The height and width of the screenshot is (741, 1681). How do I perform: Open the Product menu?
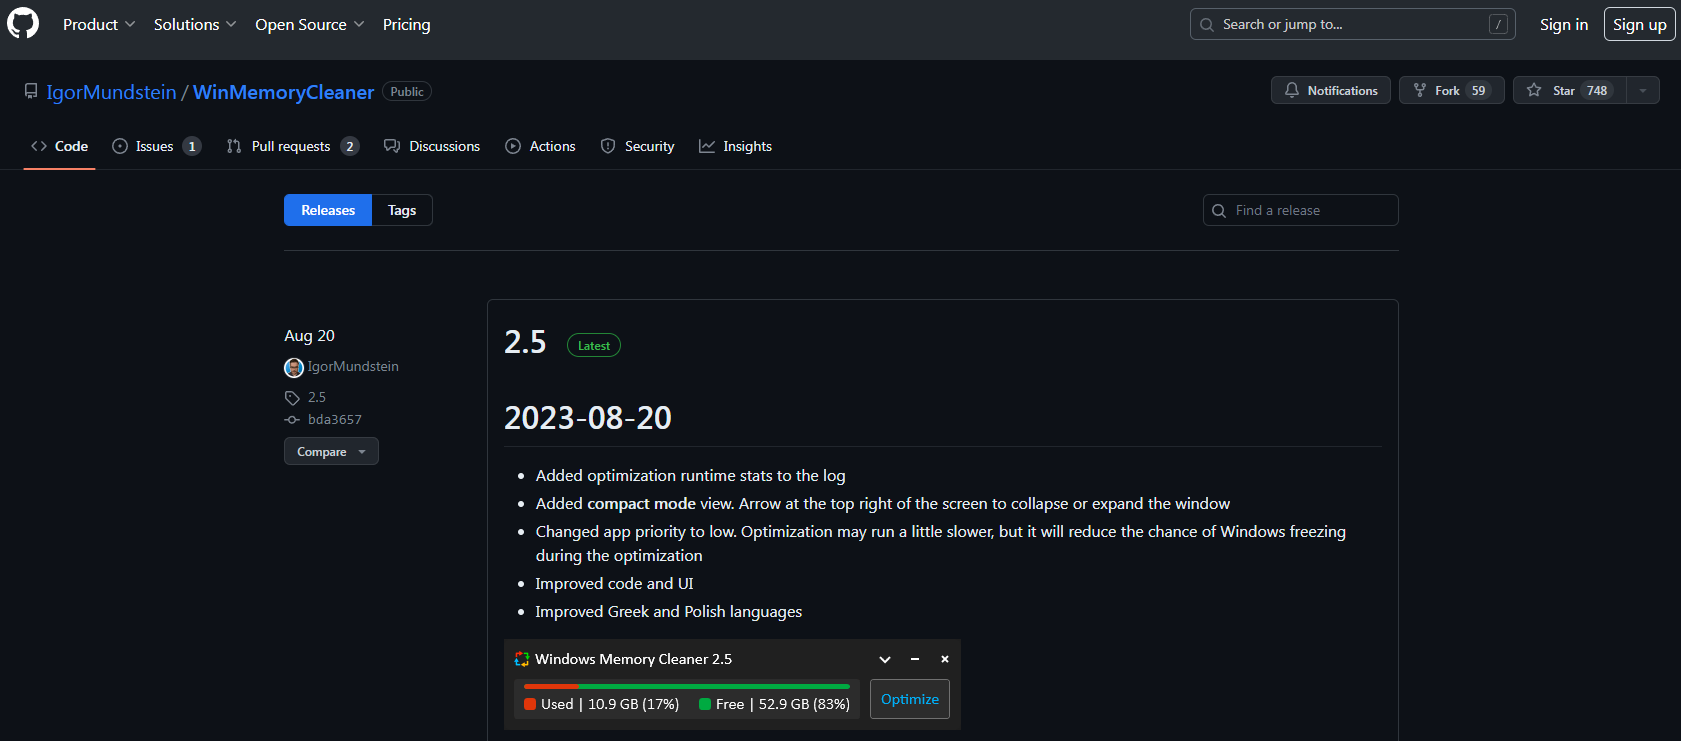98,24
